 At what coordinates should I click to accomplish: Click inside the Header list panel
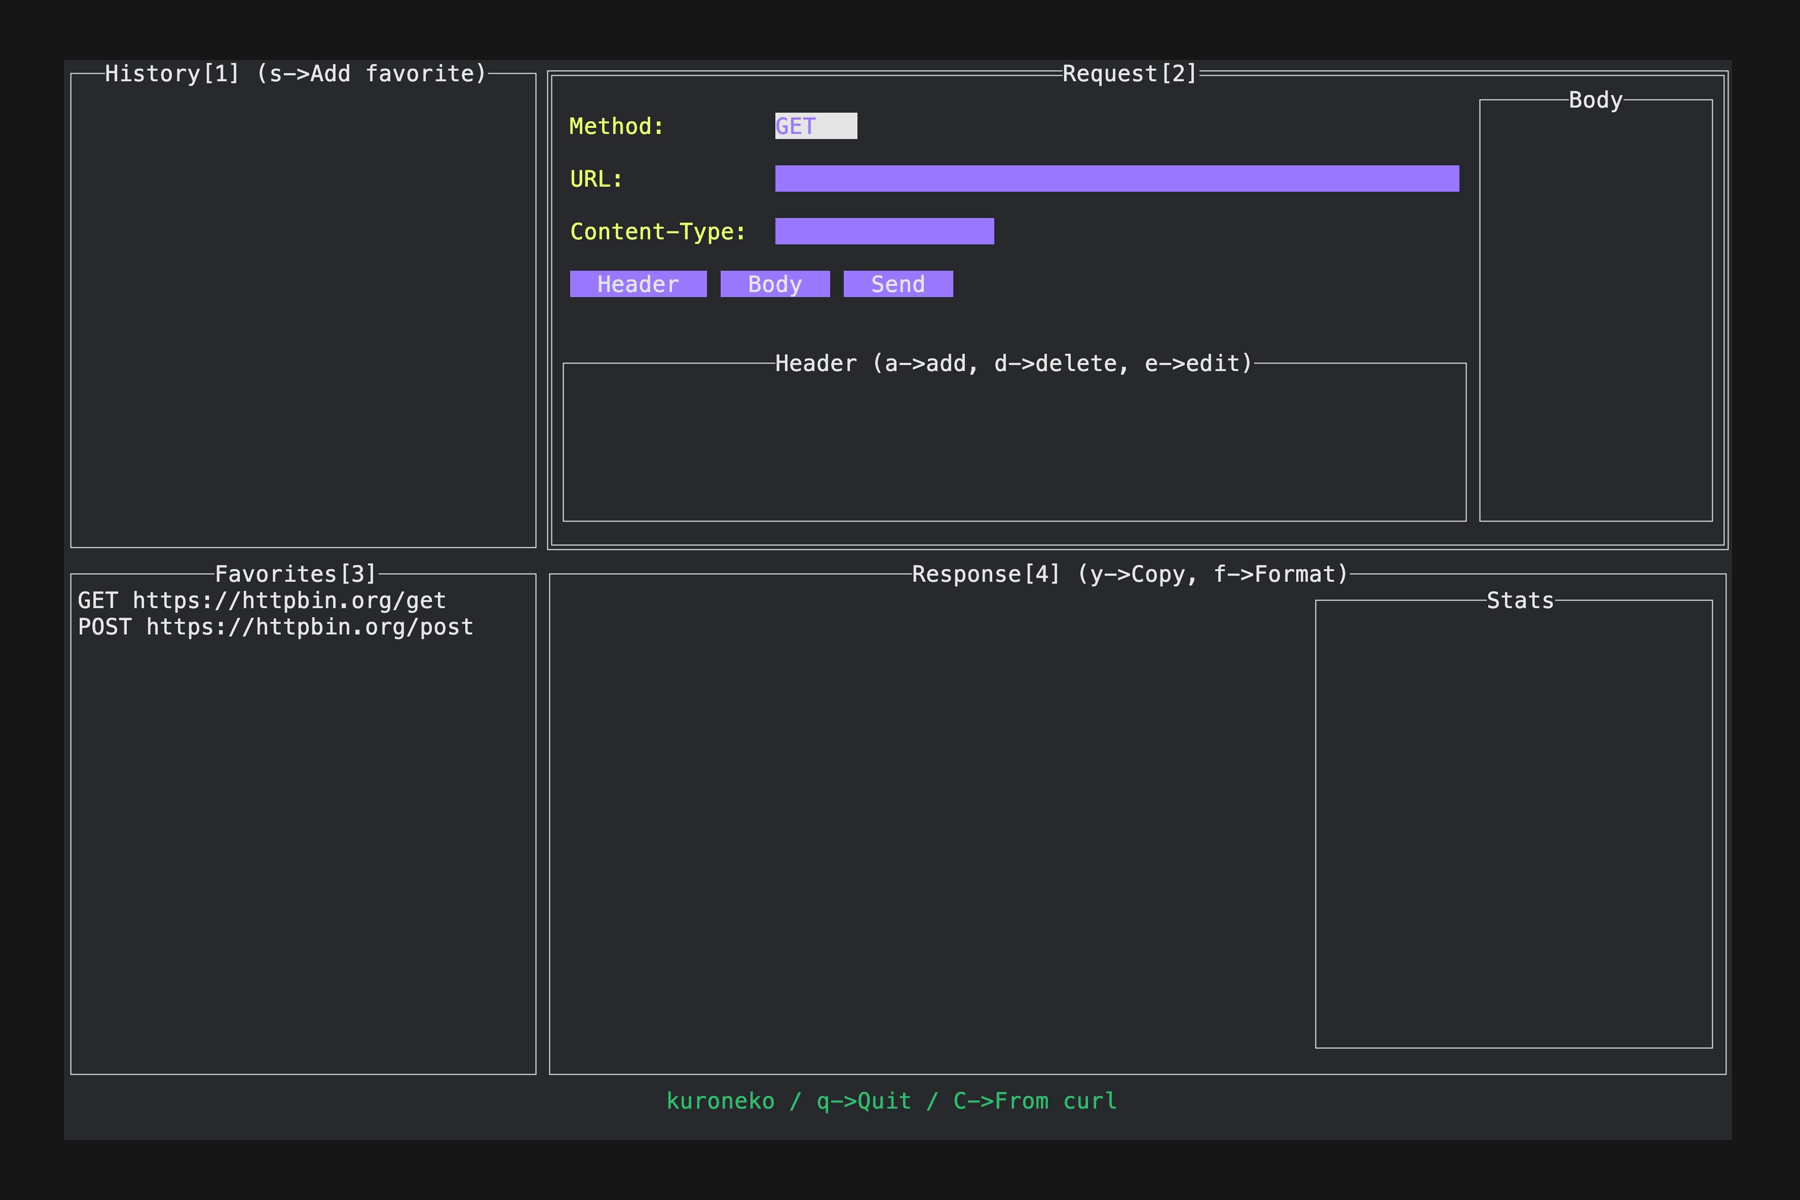coord(1014,442)
